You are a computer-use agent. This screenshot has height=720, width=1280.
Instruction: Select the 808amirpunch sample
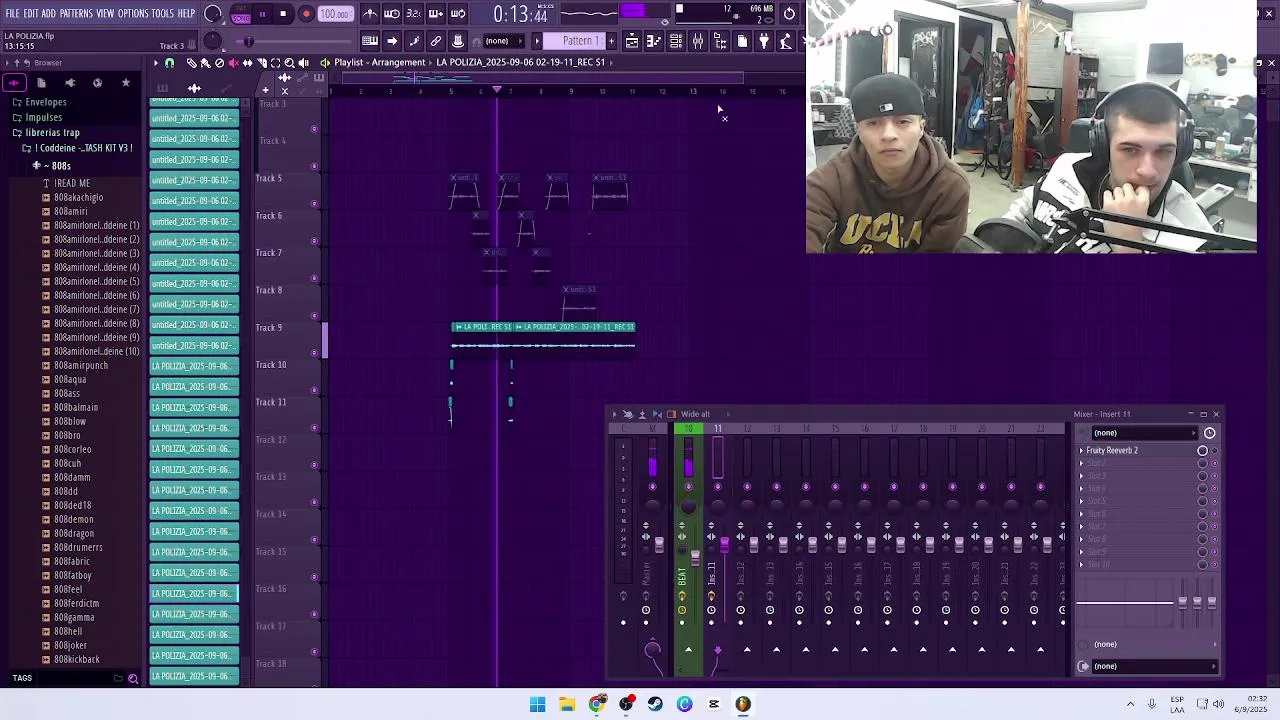[81, 365]
